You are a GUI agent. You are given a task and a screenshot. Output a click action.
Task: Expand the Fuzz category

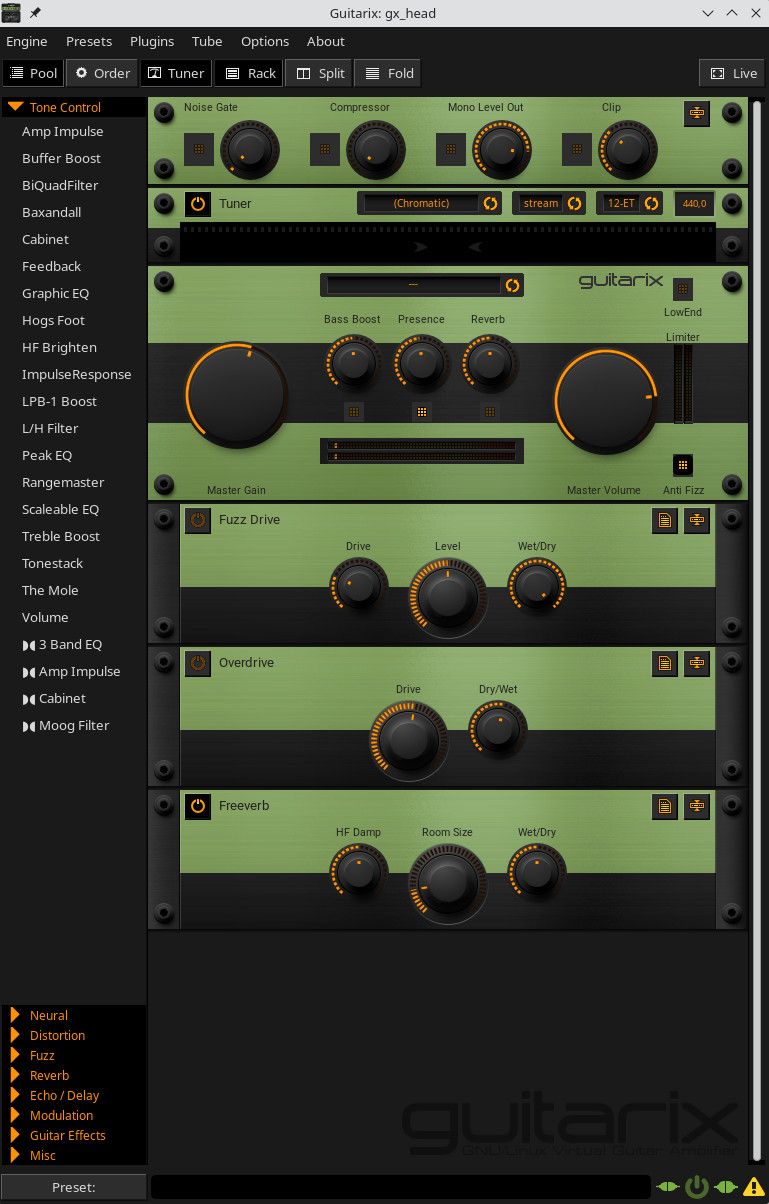[x=73, y=1055]
